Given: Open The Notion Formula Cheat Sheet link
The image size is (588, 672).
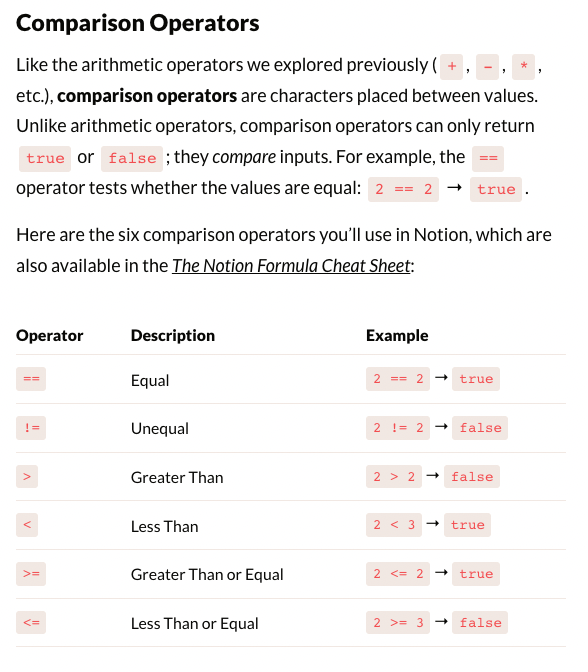Looking at the screenshot, I should [291, 266].
